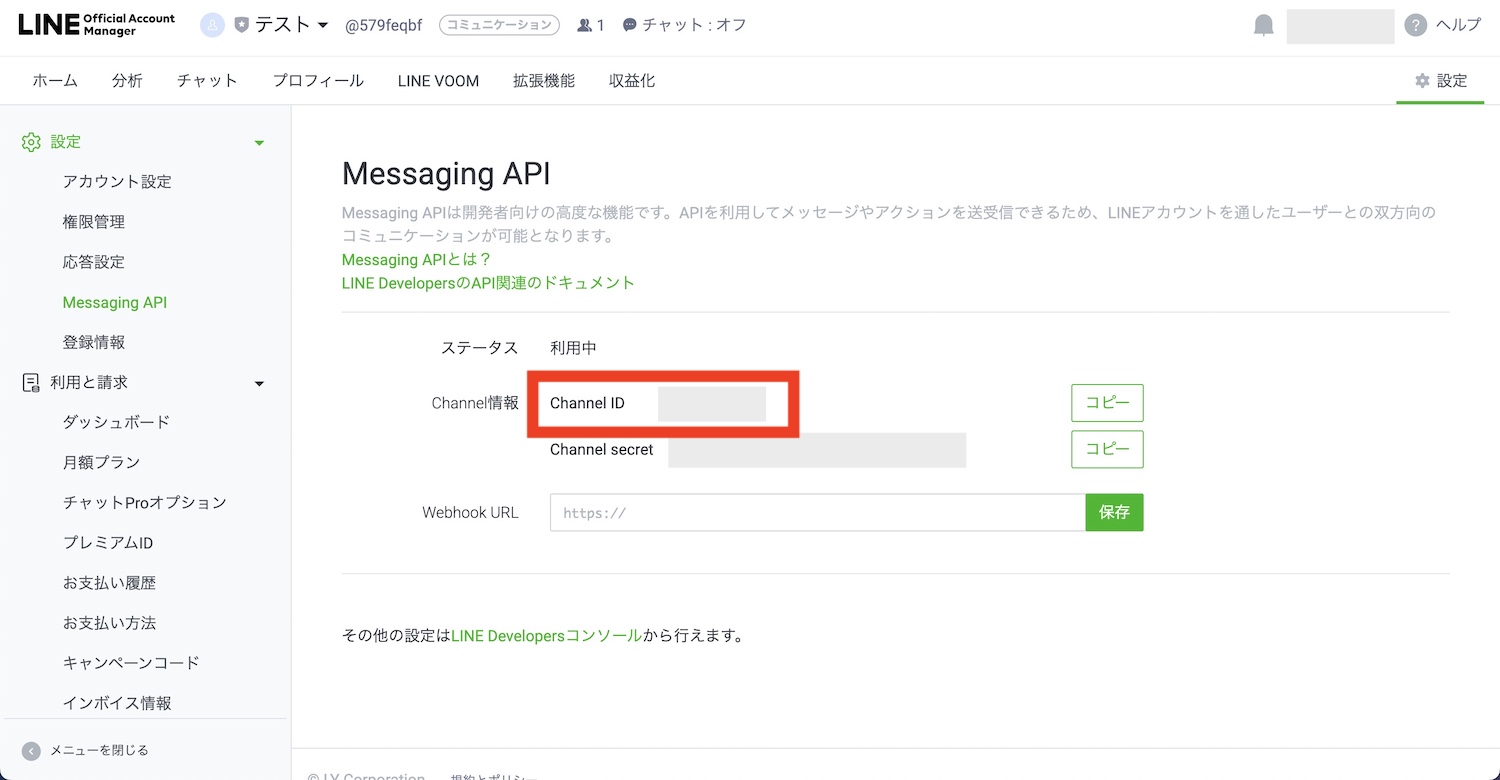Screen dimensions: 1500x780
Task: Copy the Channel ID with its コピー button
Action: (1107, 403)
